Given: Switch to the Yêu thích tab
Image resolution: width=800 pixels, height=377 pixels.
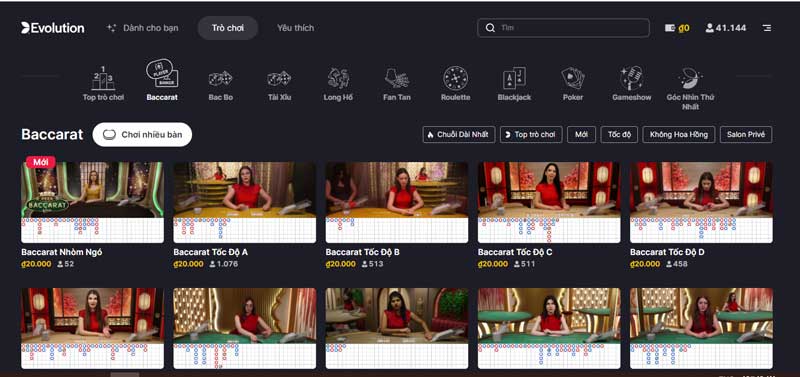Looking at the screenshot, I should (295, 28).
